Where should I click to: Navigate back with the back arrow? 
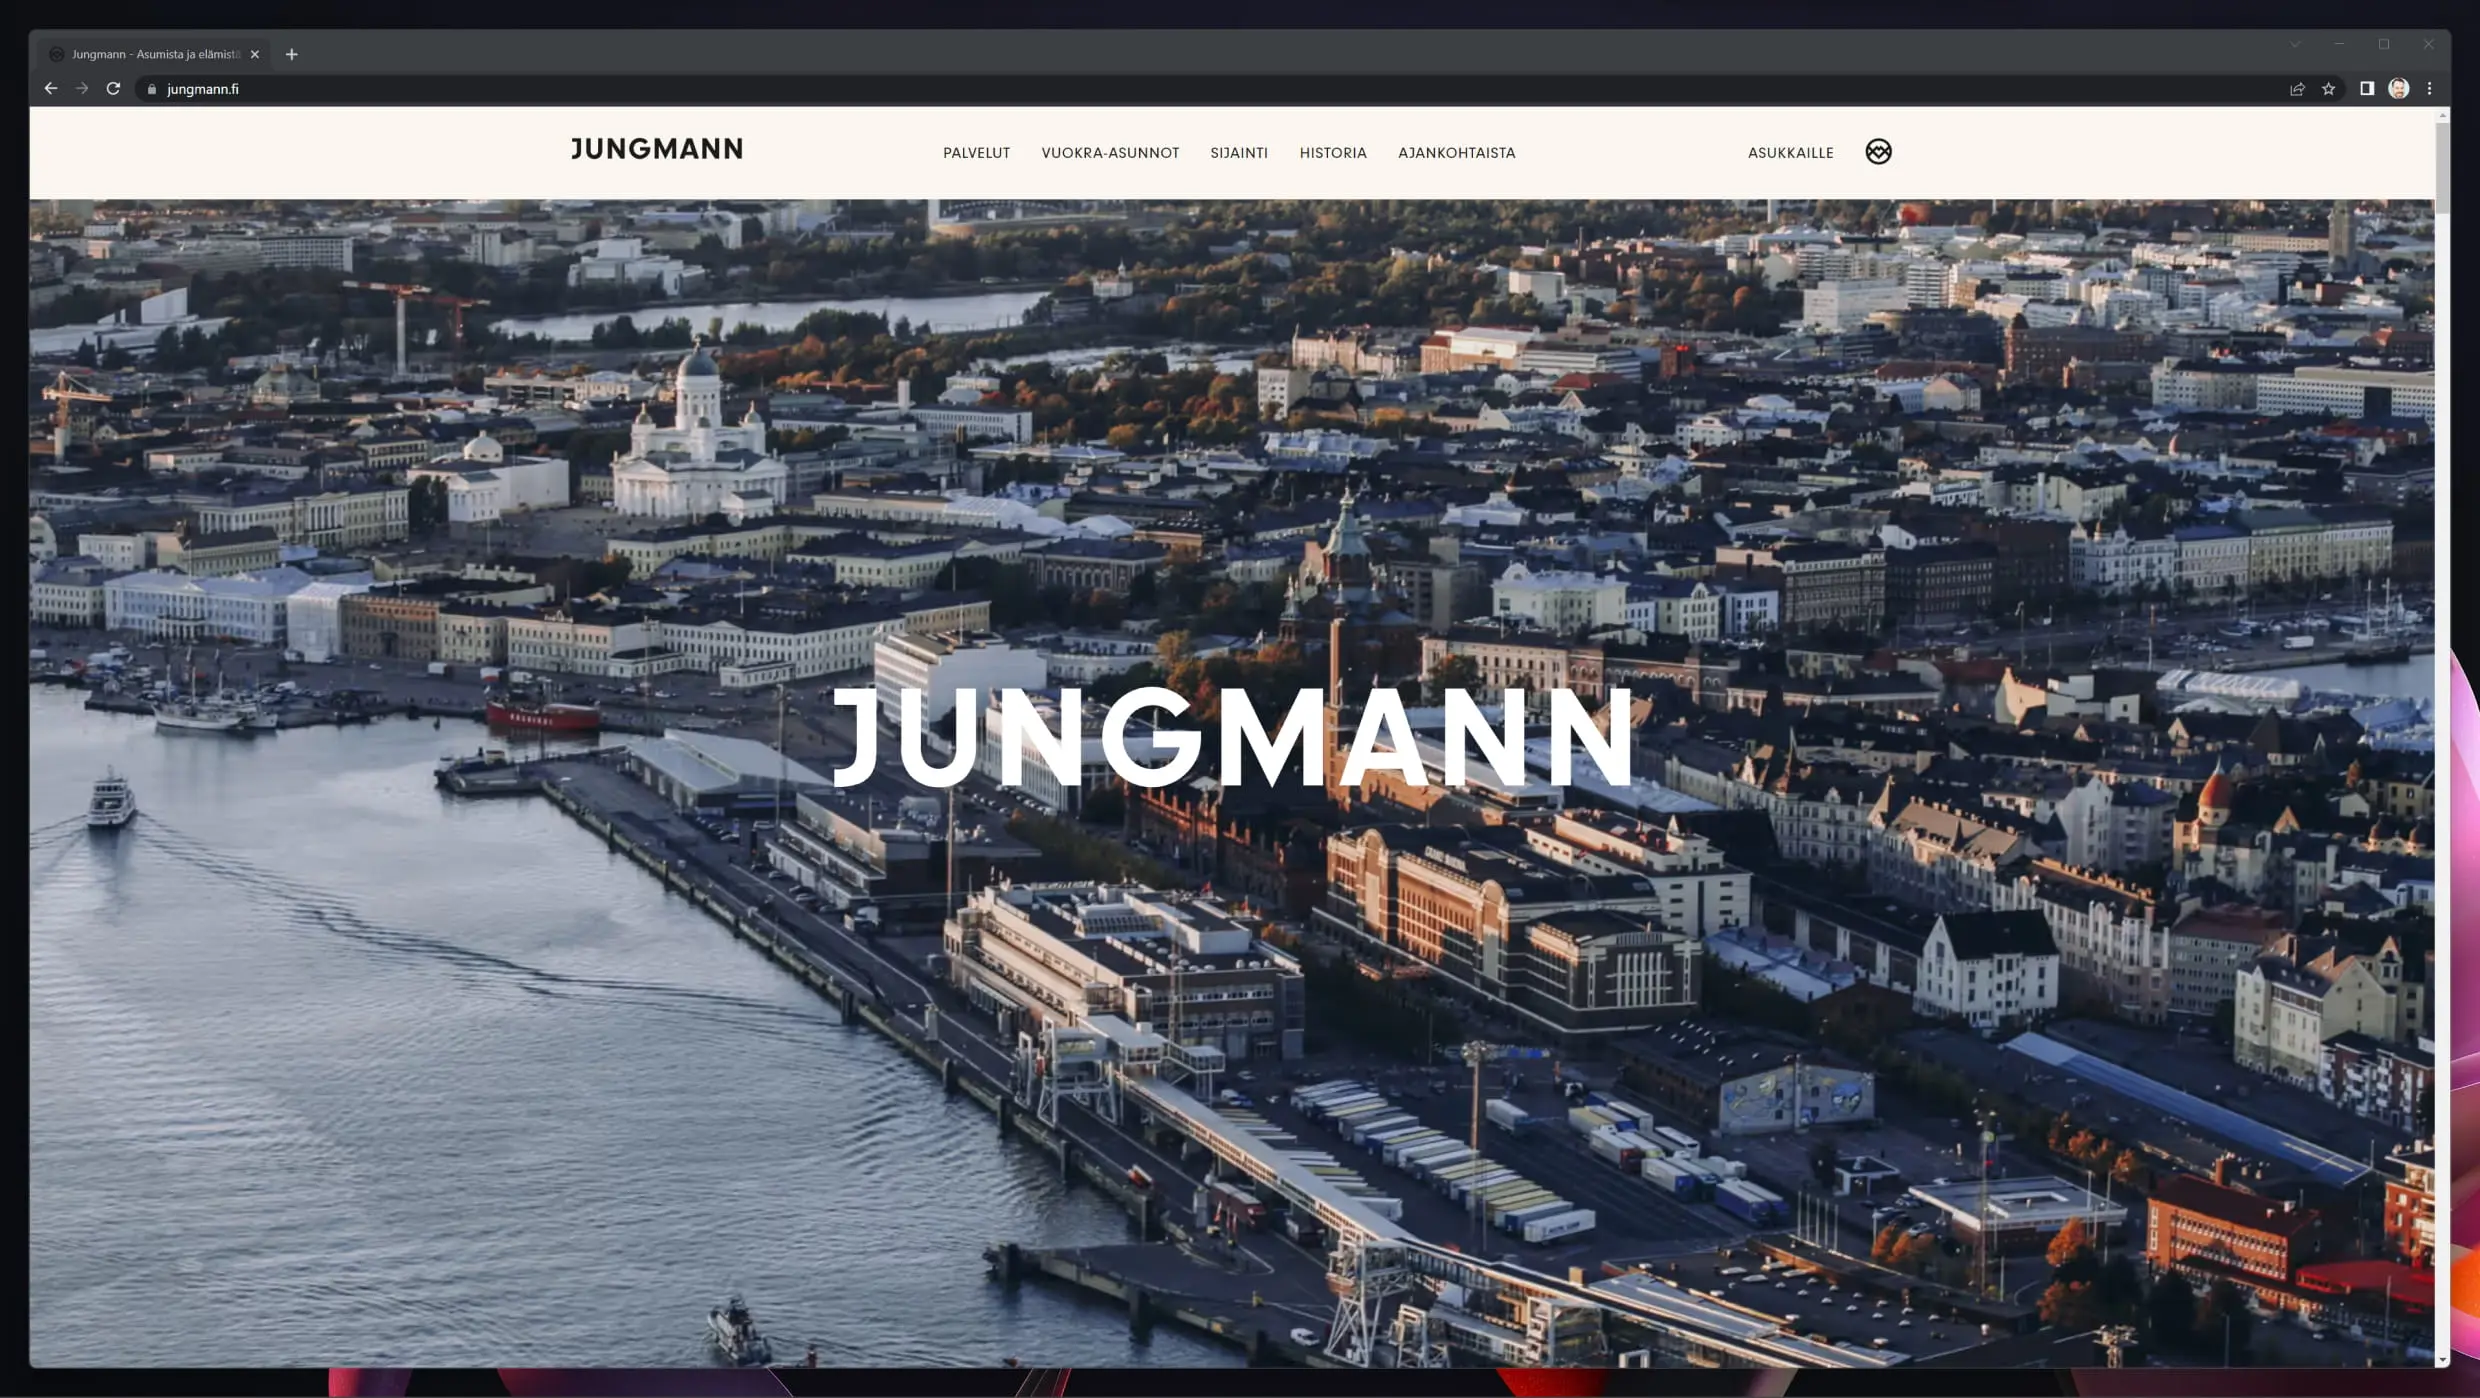(51, 88)
